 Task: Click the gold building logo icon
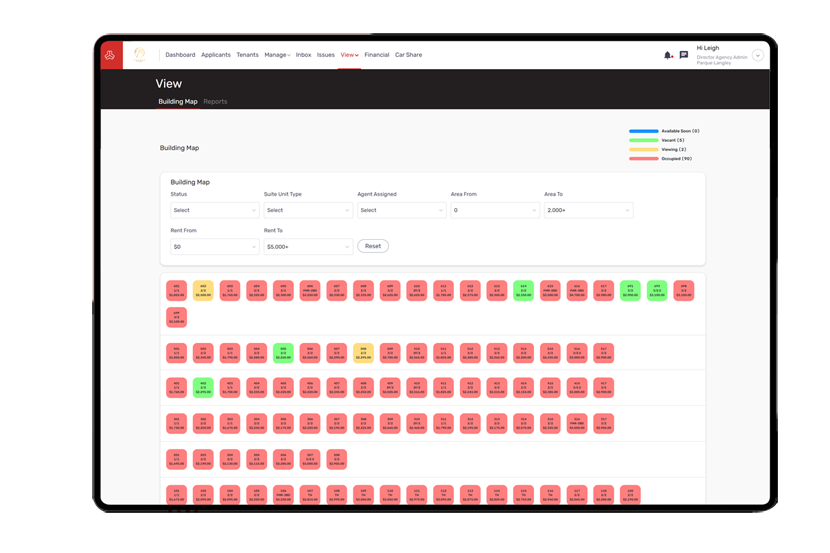point(140,55)
